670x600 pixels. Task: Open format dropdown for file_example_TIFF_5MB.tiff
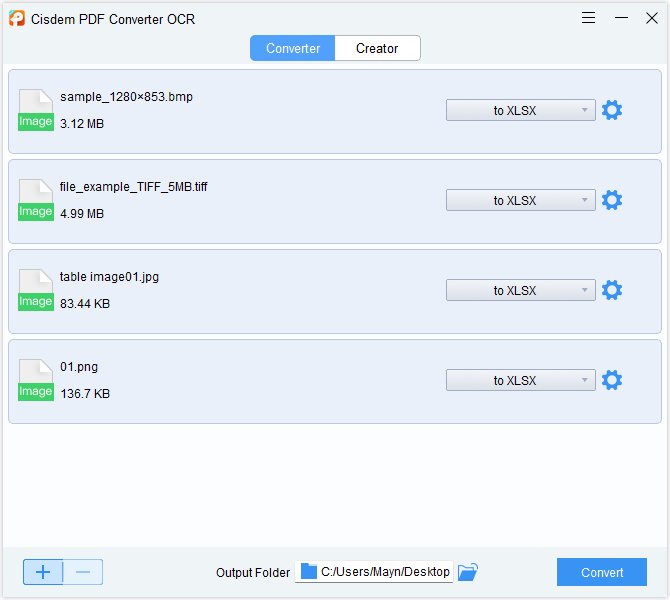520,200
